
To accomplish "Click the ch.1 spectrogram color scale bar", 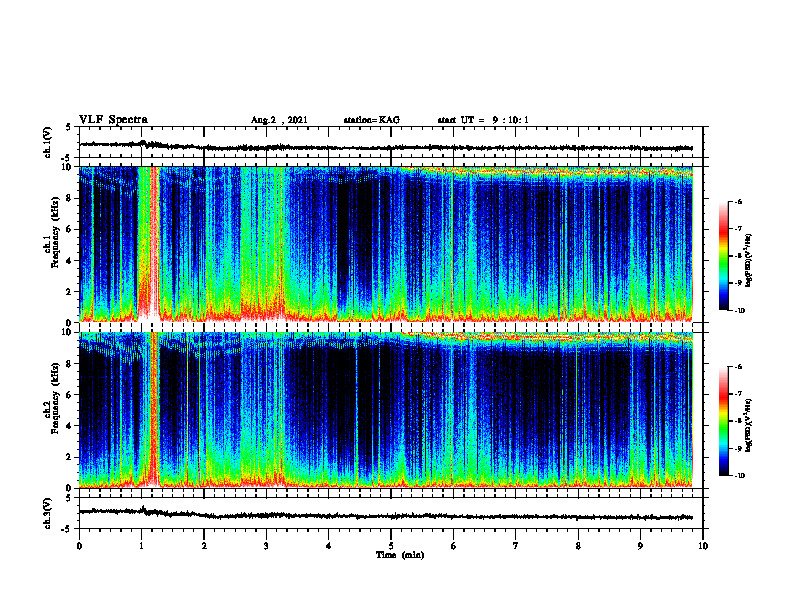I will (x=724, y=256).
